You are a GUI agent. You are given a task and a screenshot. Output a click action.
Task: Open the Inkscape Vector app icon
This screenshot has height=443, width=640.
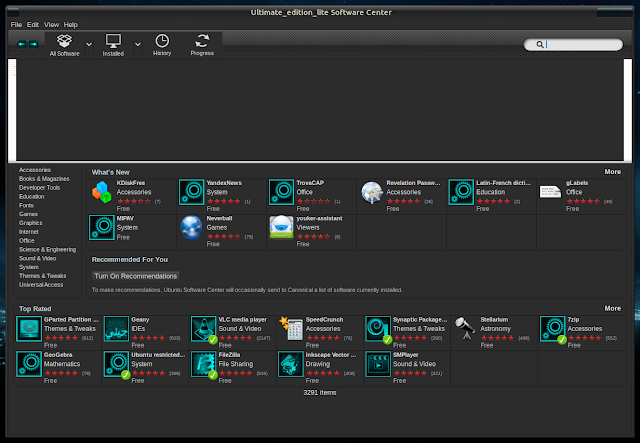291,364
